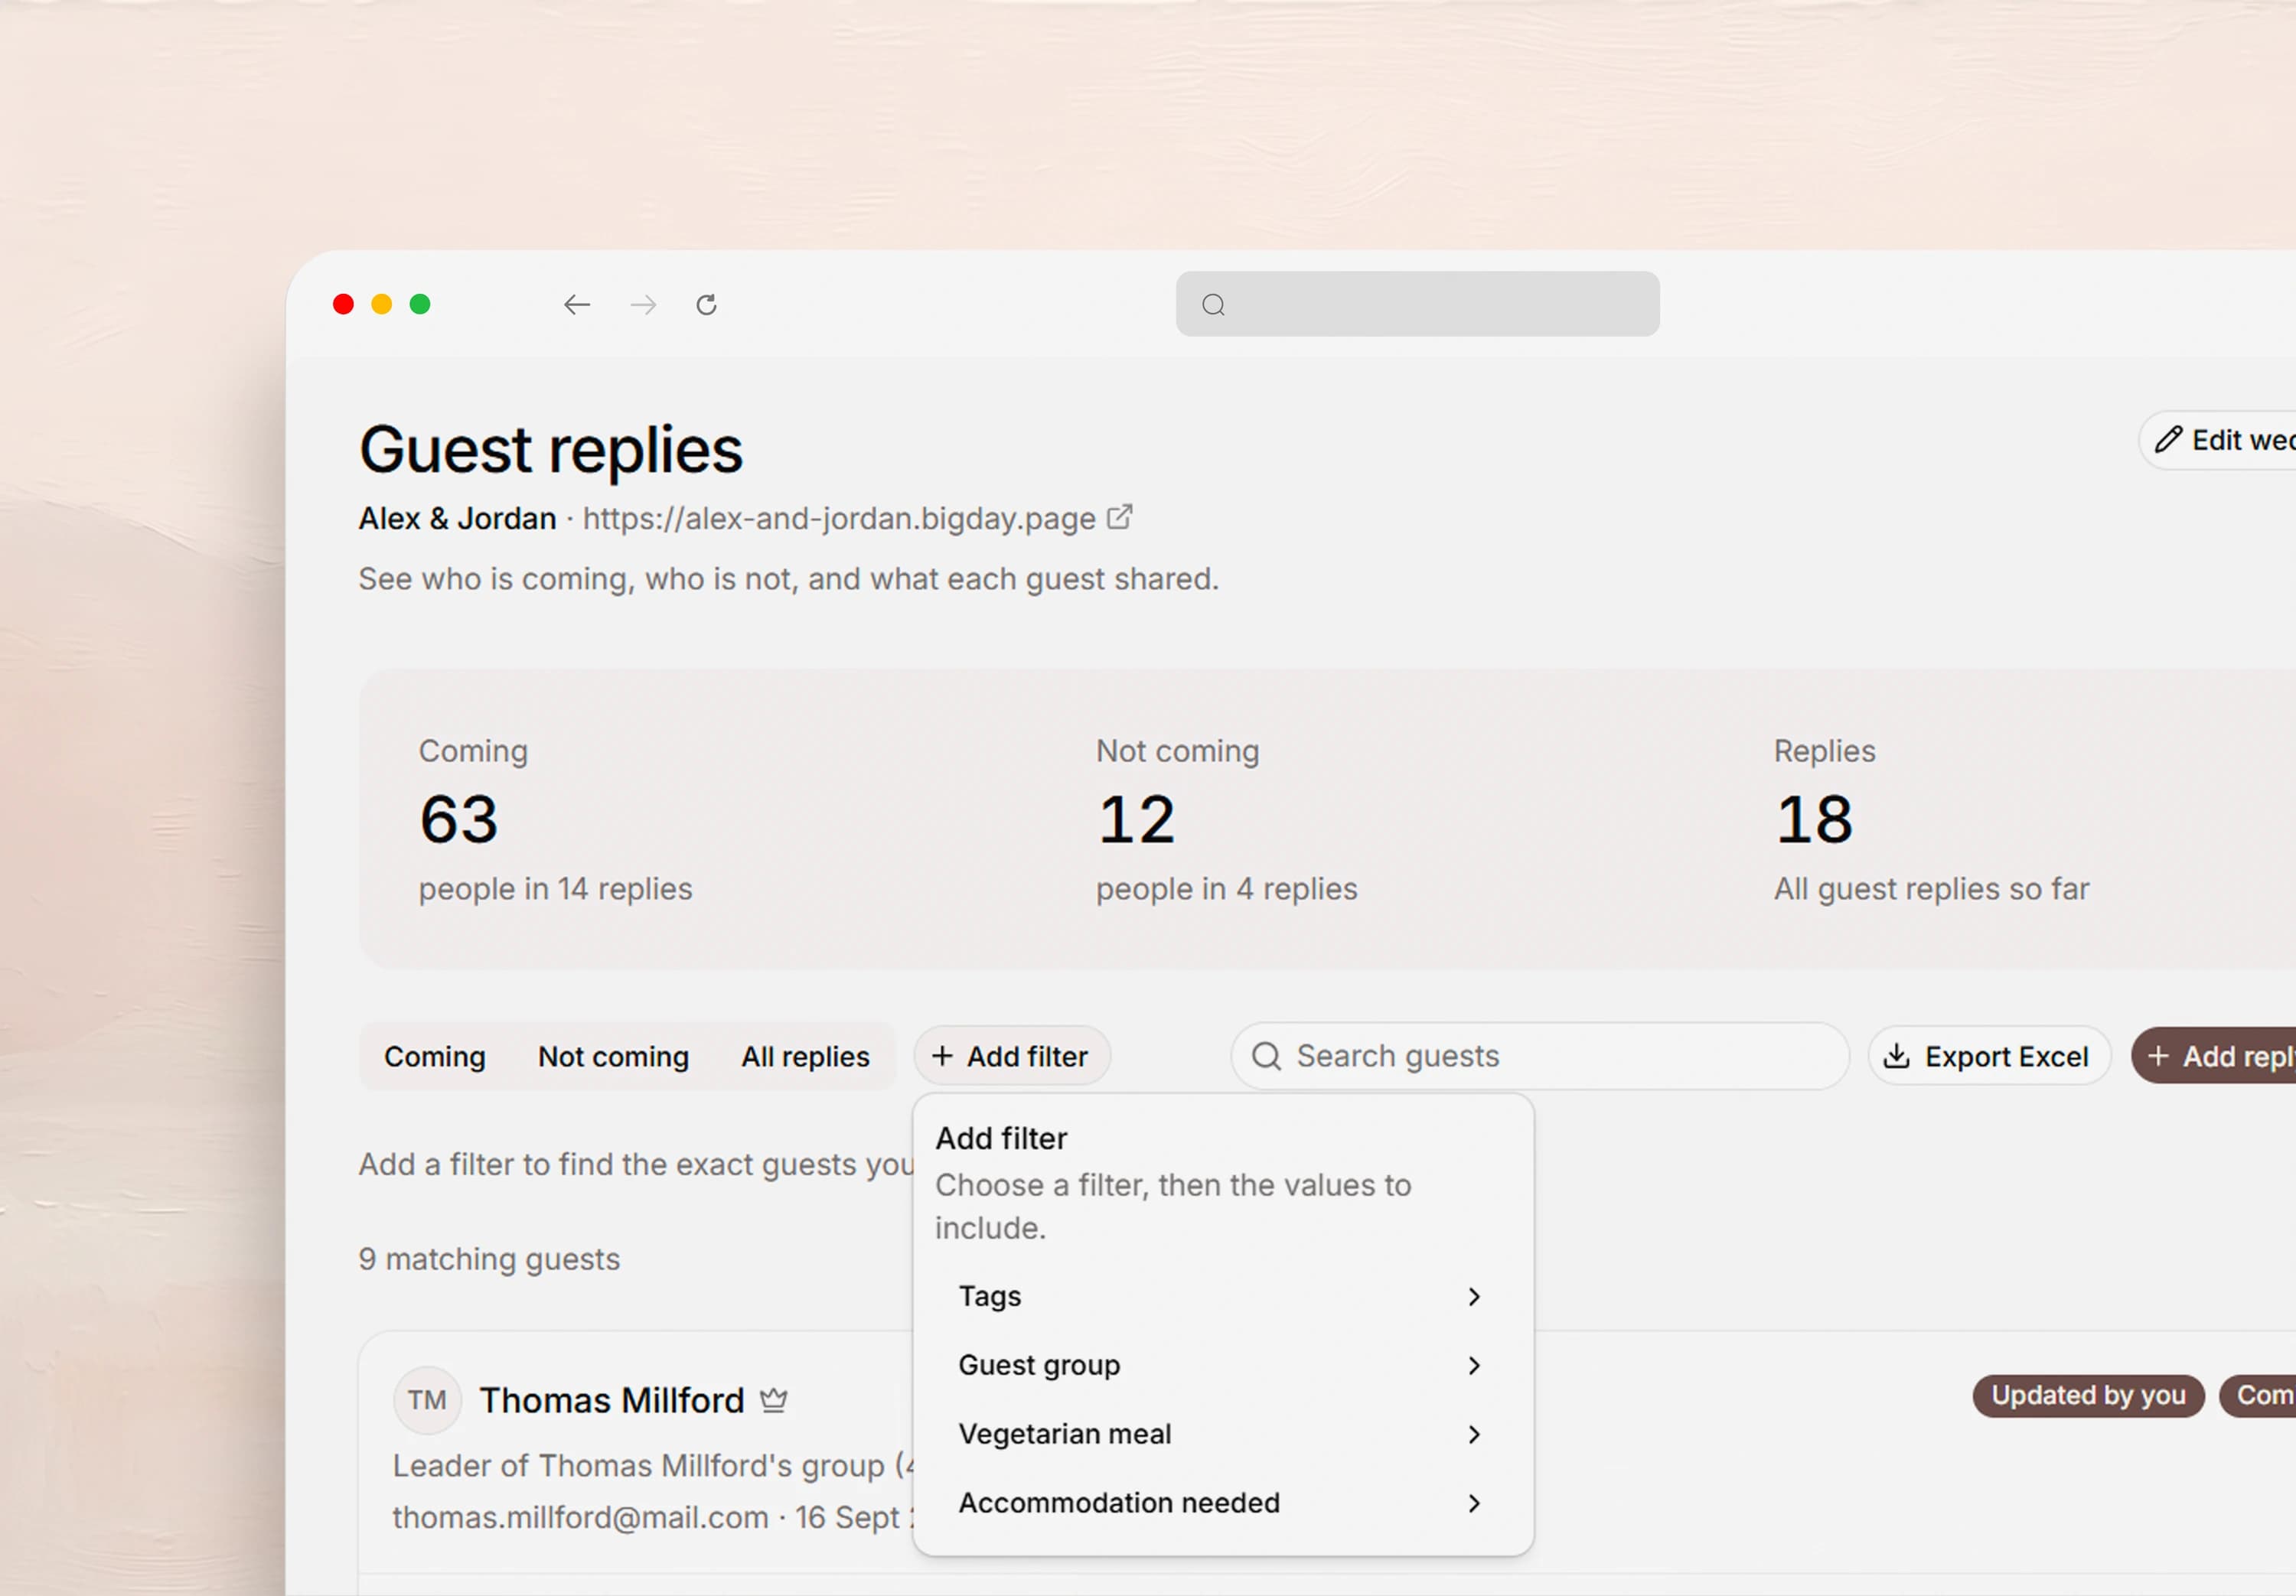The image size is (2296, 1596).
Task: Open the alex-and-jordan.bigday.page link
Action: pos(839,518)
